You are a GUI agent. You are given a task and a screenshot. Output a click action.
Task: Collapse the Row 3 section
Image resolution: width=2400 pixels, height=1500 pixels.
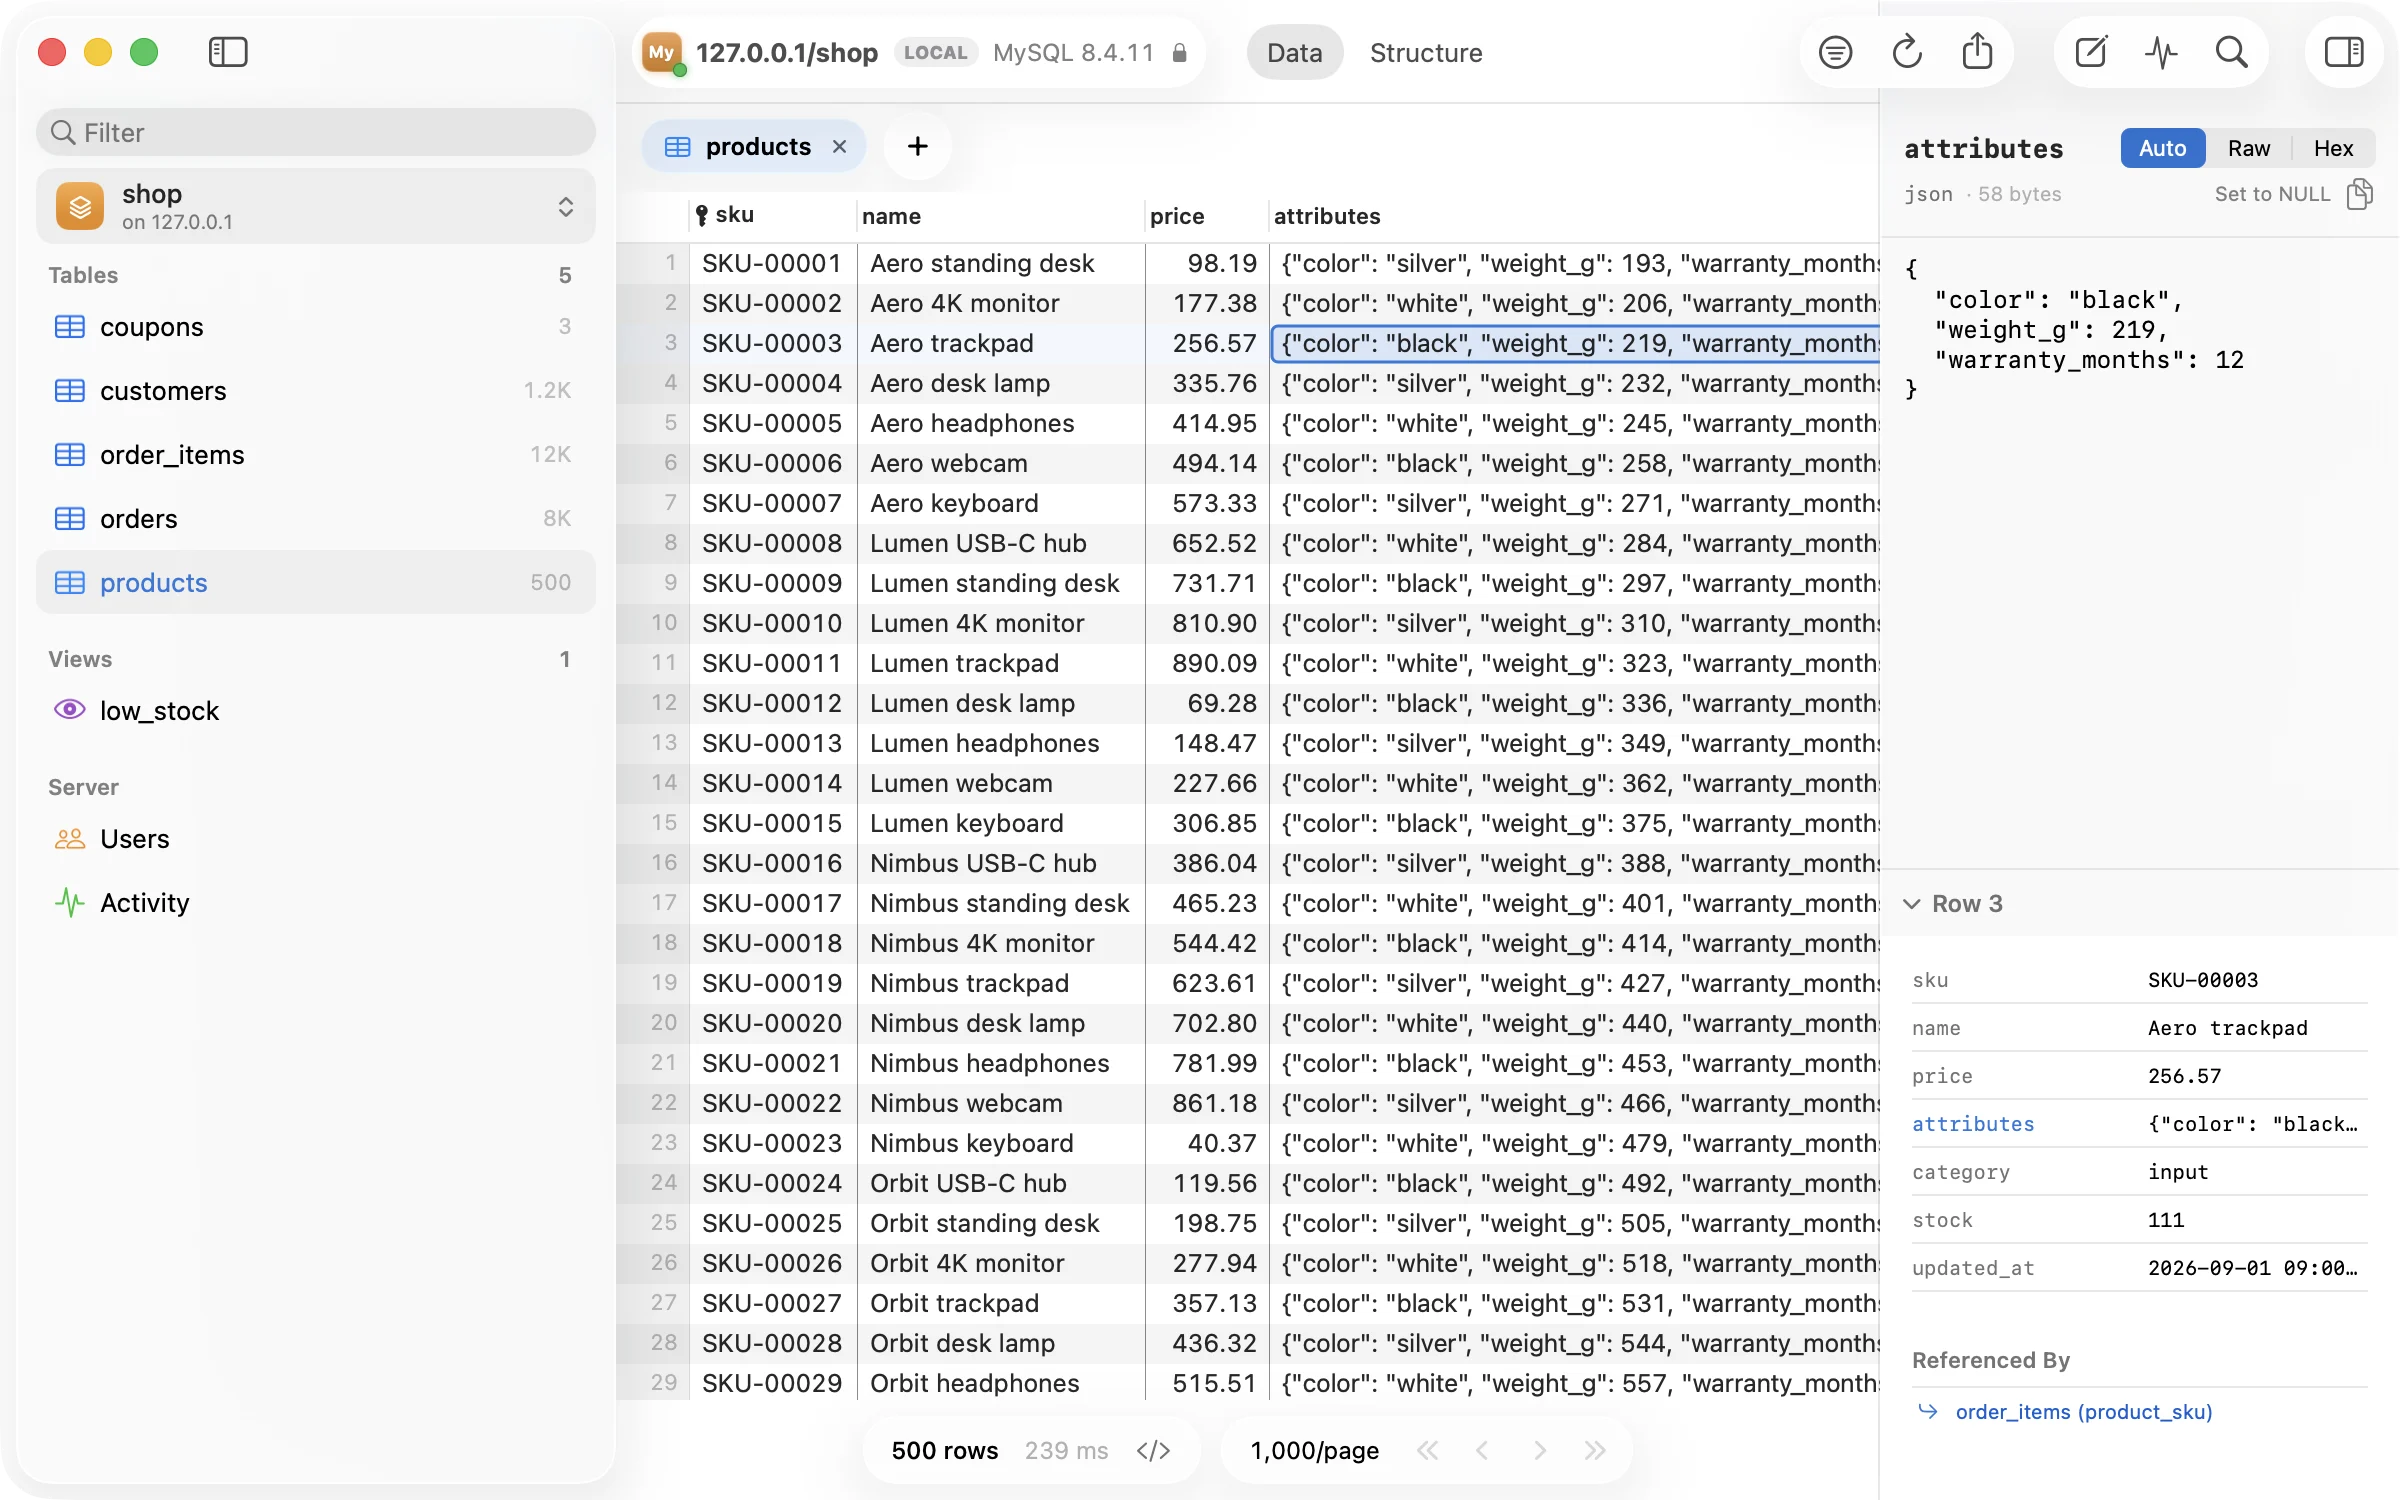[x=1911, y=904]
